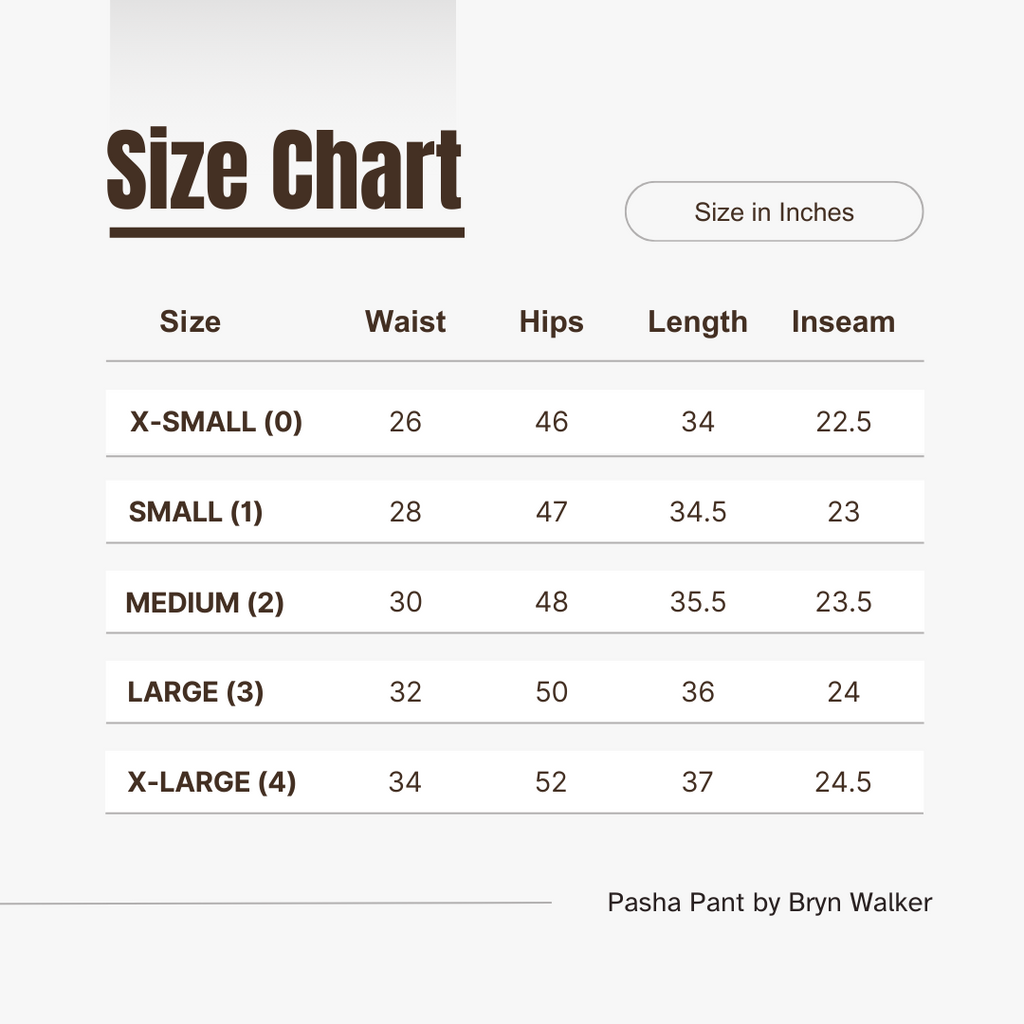Select the MEDIUM inseam value 23.5

click(x=843, y=602)
